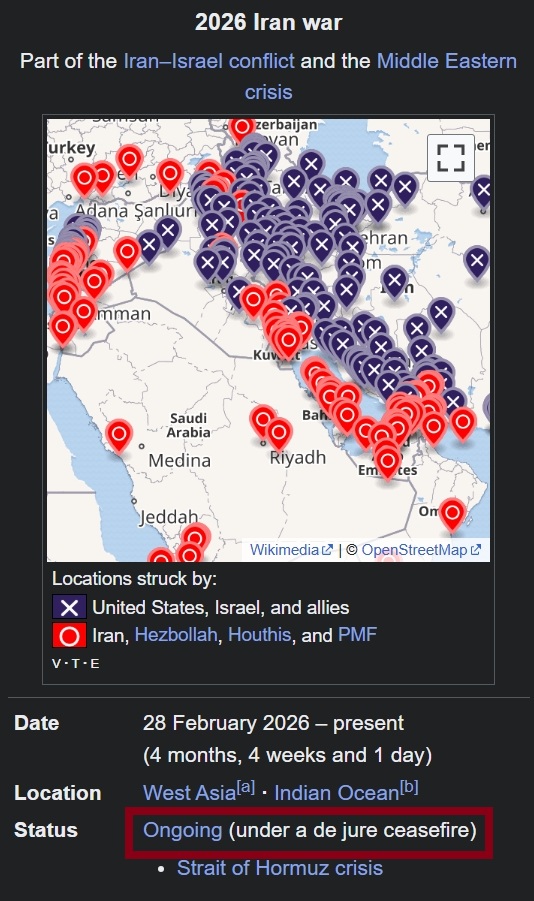
Task: Click the red marker near Medina
Action: coord(119,436)
